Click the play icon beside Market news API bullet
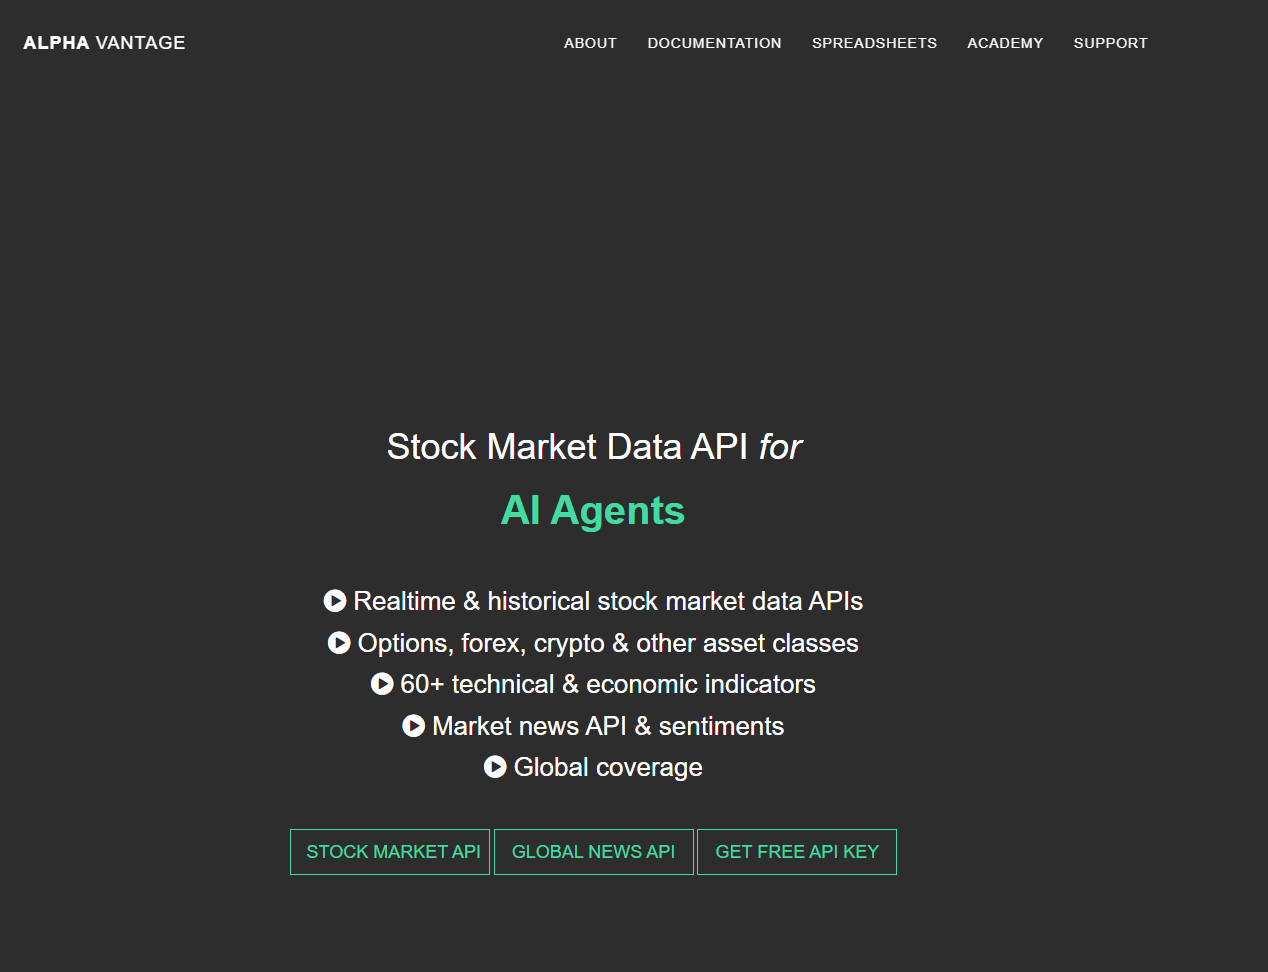This screenshot has width=1268, height=972. click(412, 726)
